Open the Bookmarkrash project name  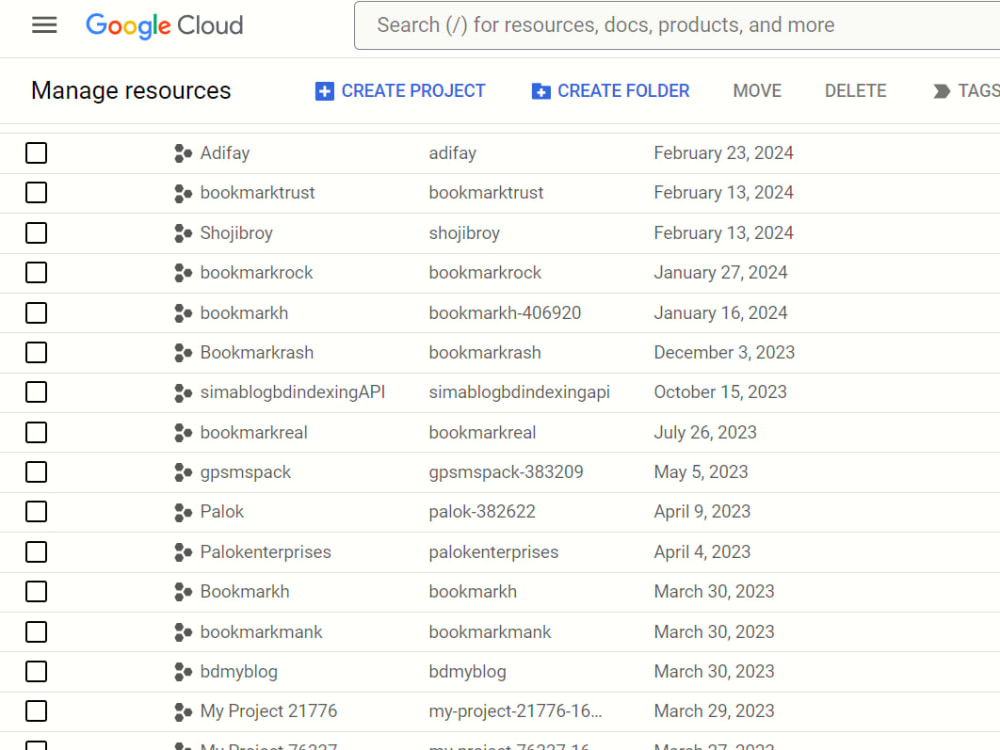point(256,353)
